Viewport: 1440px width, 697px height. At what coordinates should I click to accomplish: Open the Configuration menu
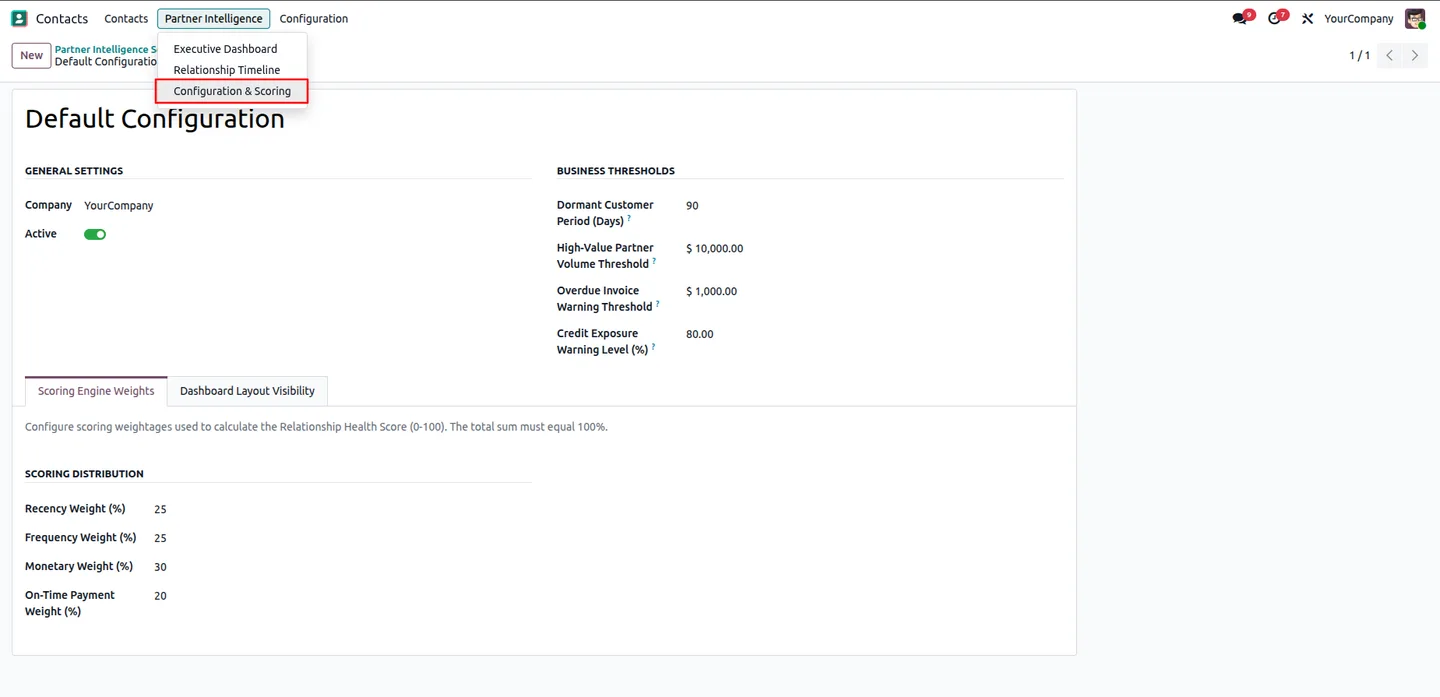pyautogui.click(x=314, y=18)
